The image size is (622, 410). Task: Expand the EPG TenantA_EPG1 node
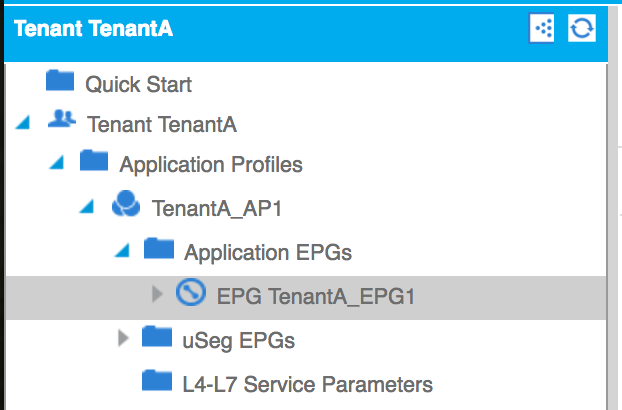click(x=157, y=294)
